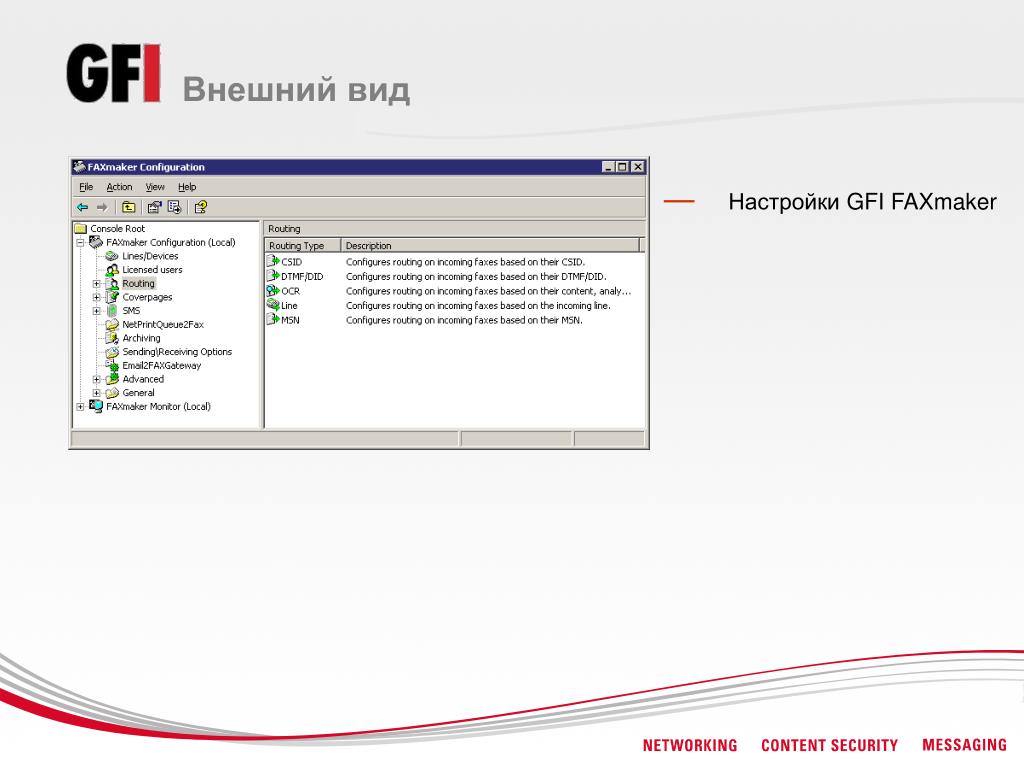This screenshot has width=1024, height=768.
Task: Click the Advanced node icon
Action: (x=112, y=379)
